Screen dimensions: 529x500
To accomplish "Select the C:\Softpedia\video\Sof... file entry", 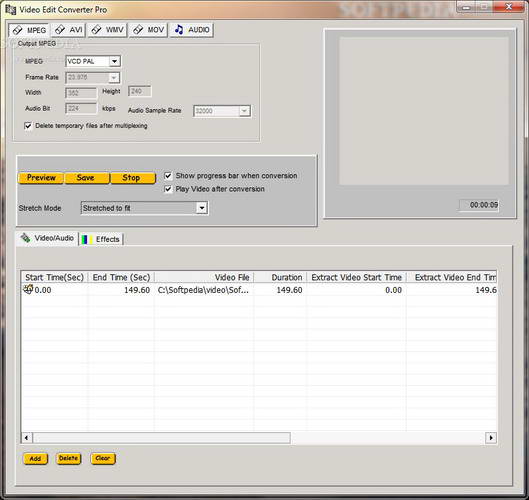I will [203, 290].
